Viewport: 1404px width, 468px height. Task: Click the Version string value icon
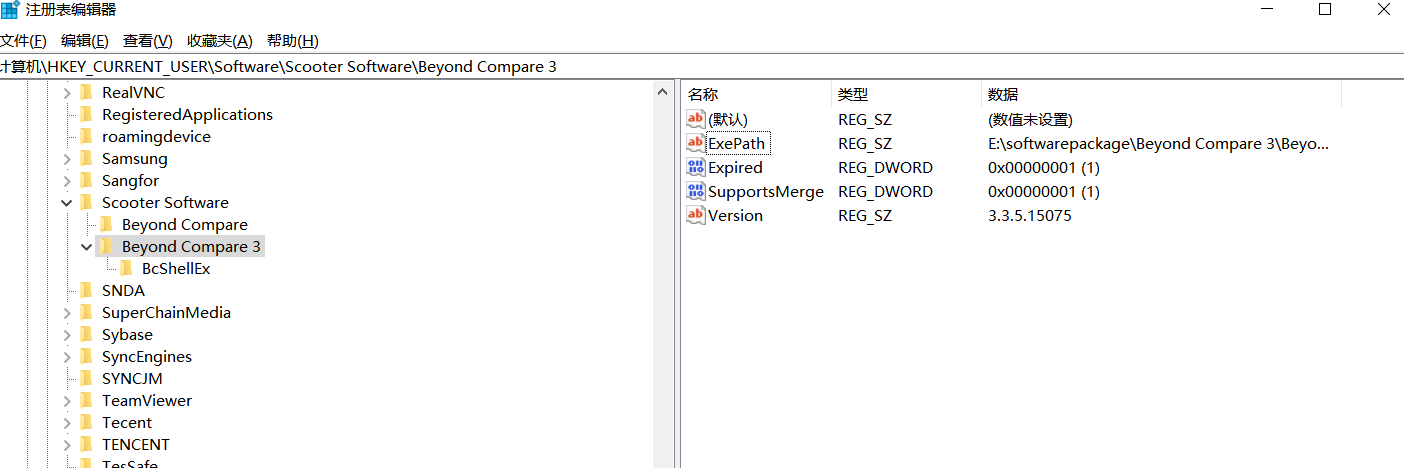(696, 216)
